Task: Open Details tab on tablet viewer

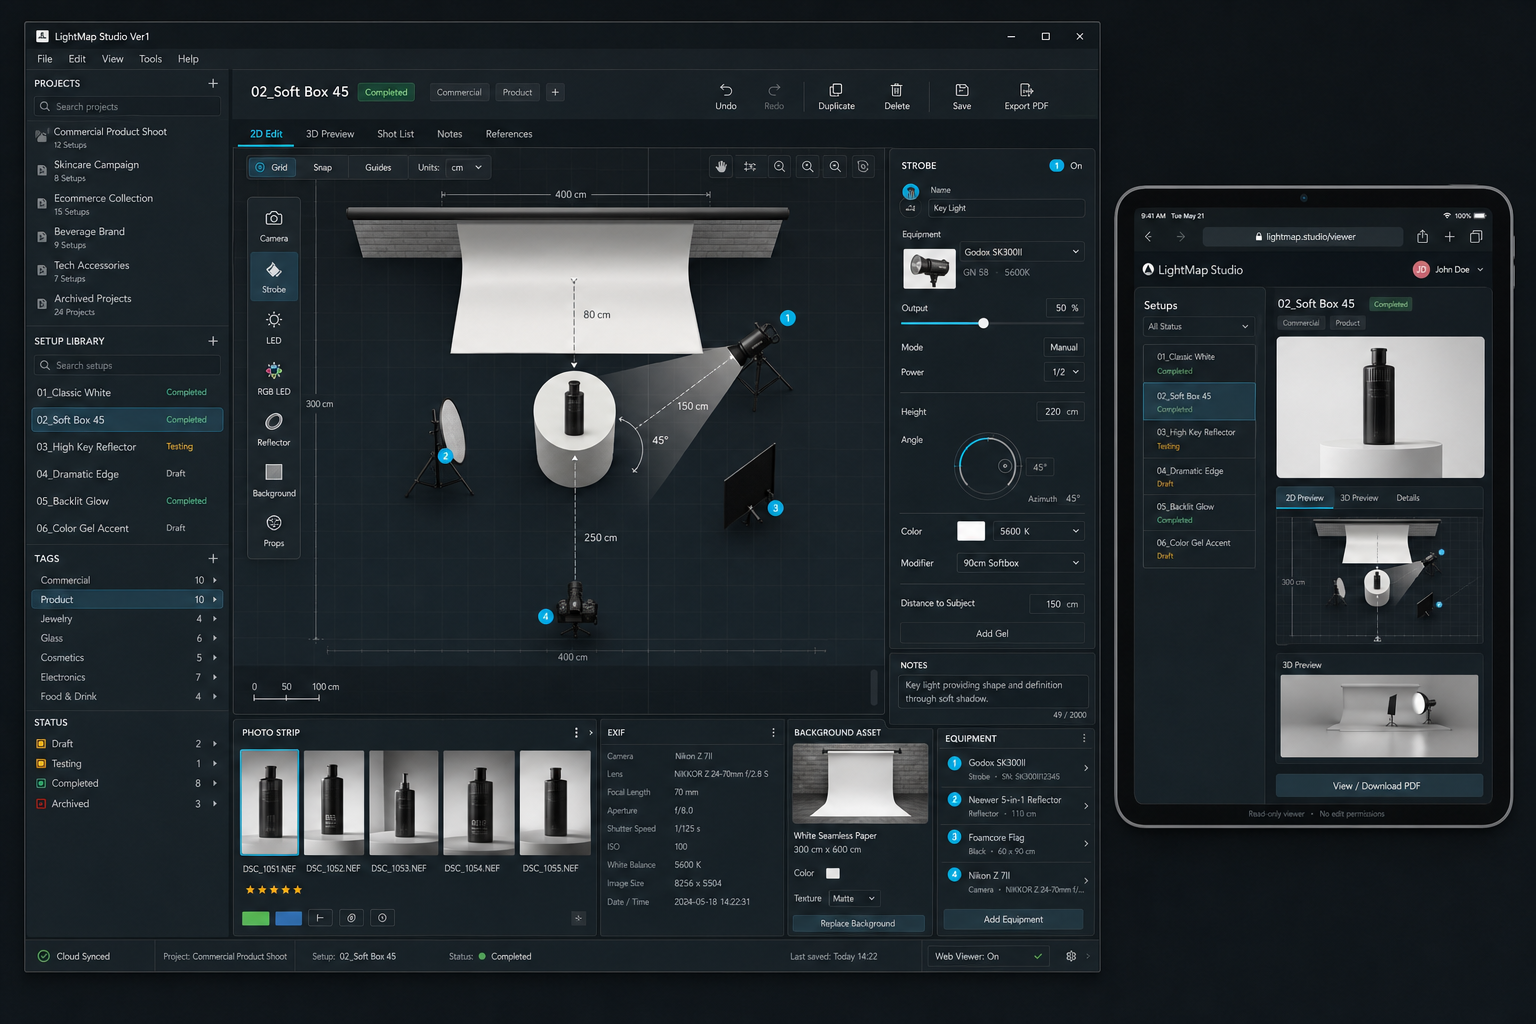Action: tap(1408, 498)
